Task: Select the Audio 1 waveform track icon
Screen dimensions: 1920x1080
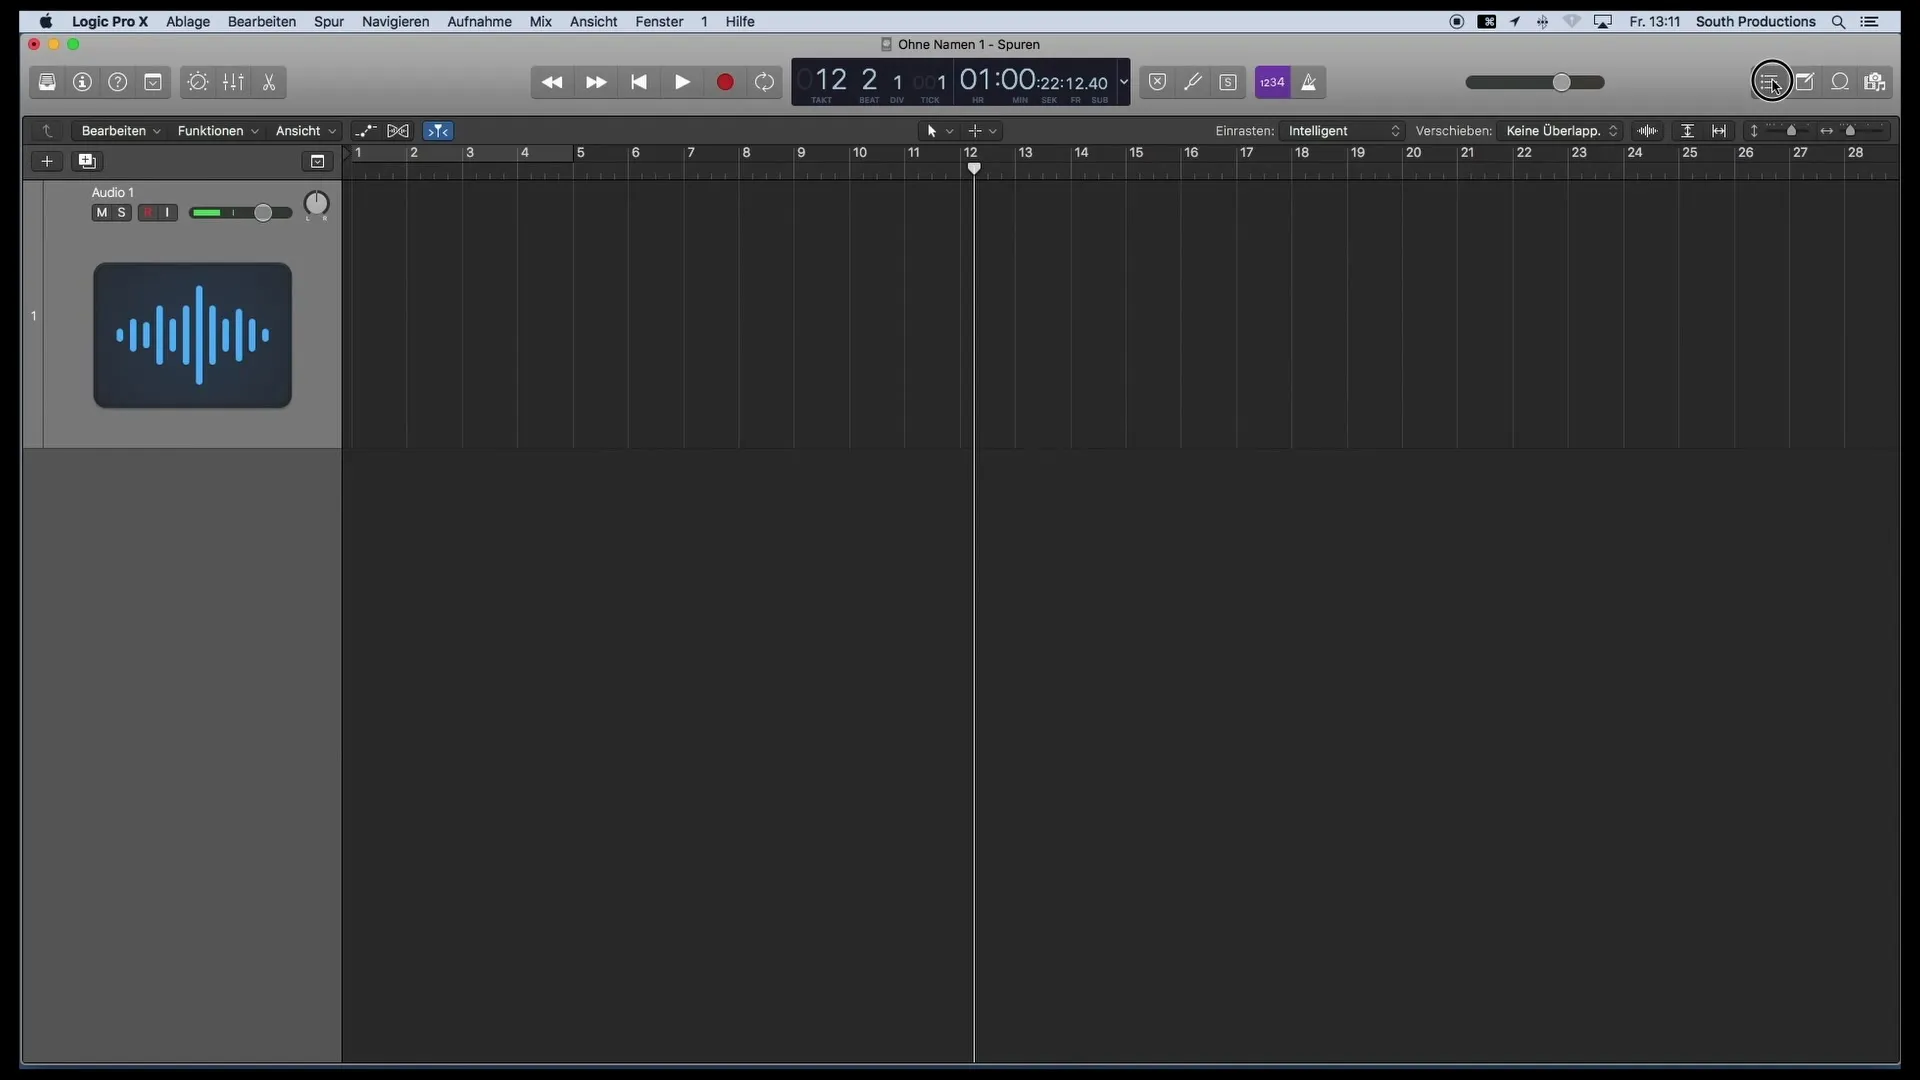Action: coord(193,335)
